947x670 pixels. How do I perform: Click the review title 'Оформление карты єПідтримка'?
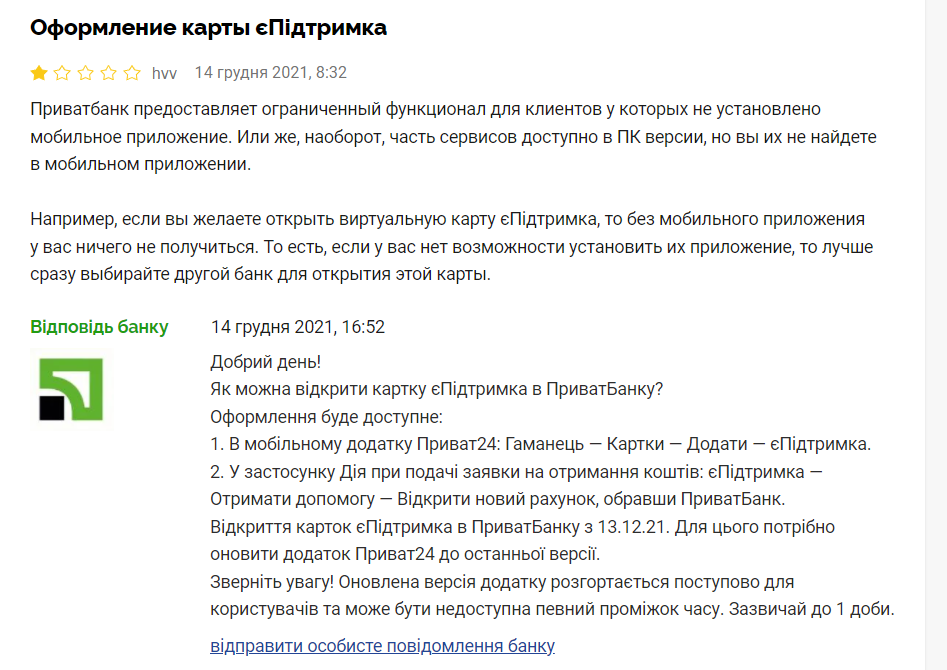pyautogui.click(x=208, y=28)
